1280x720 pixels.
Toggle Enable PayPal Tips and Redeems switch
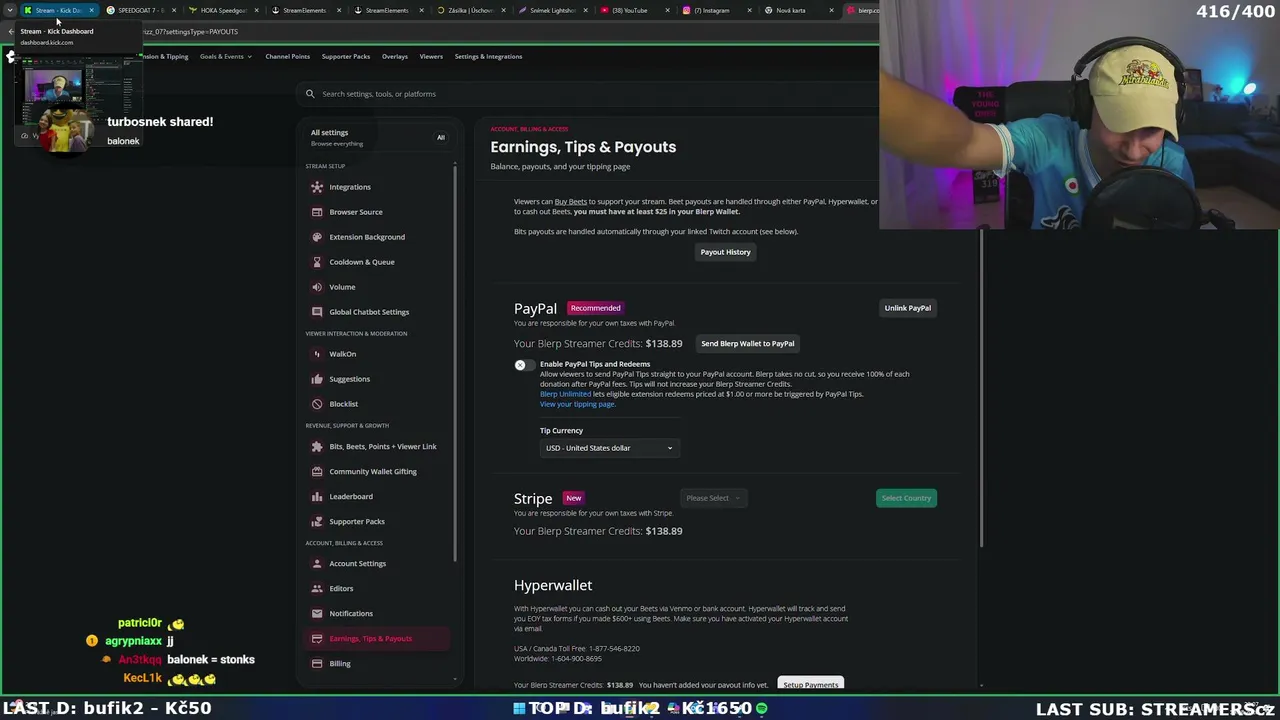524,365
